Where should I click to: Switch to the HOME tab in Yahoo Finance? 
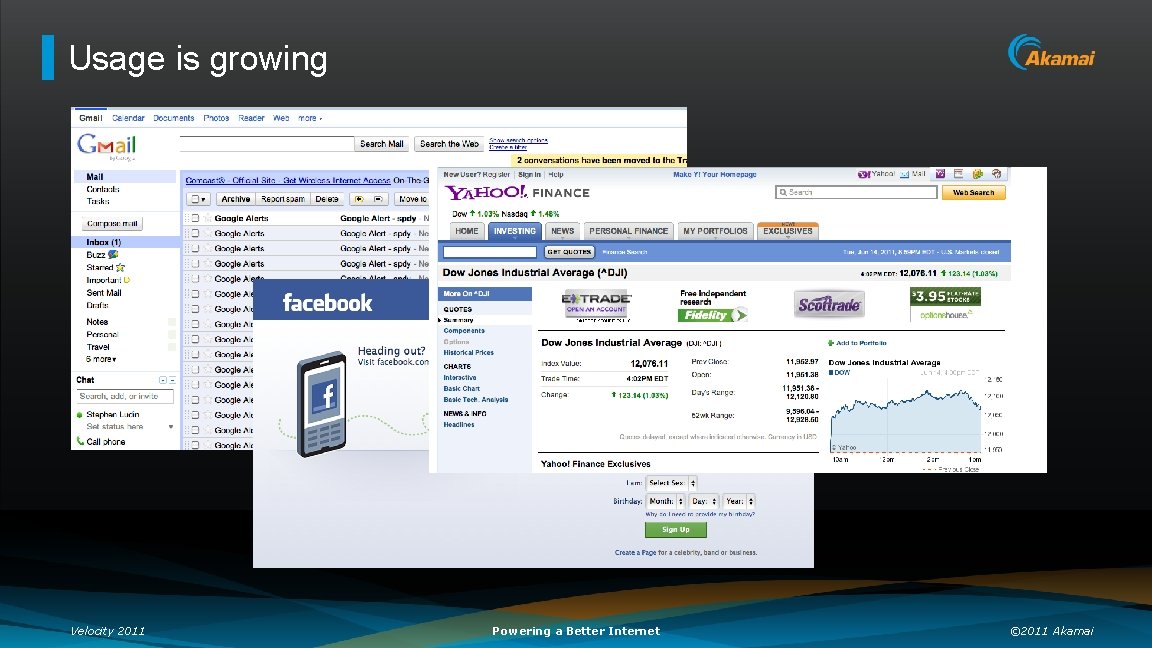[x=467, y=231]
